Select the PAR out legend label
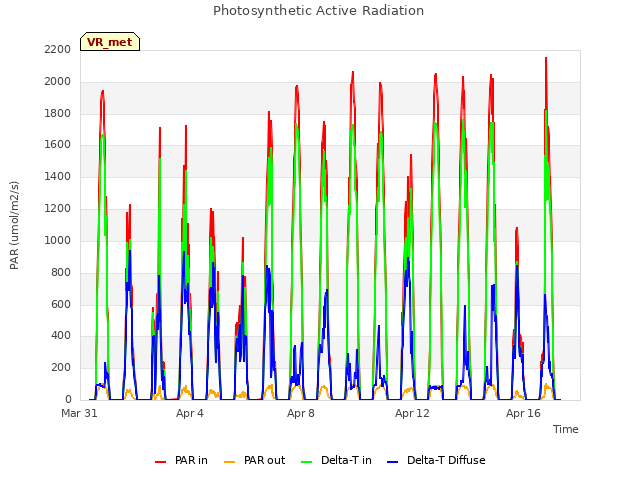640x480 pixels. 264,460
